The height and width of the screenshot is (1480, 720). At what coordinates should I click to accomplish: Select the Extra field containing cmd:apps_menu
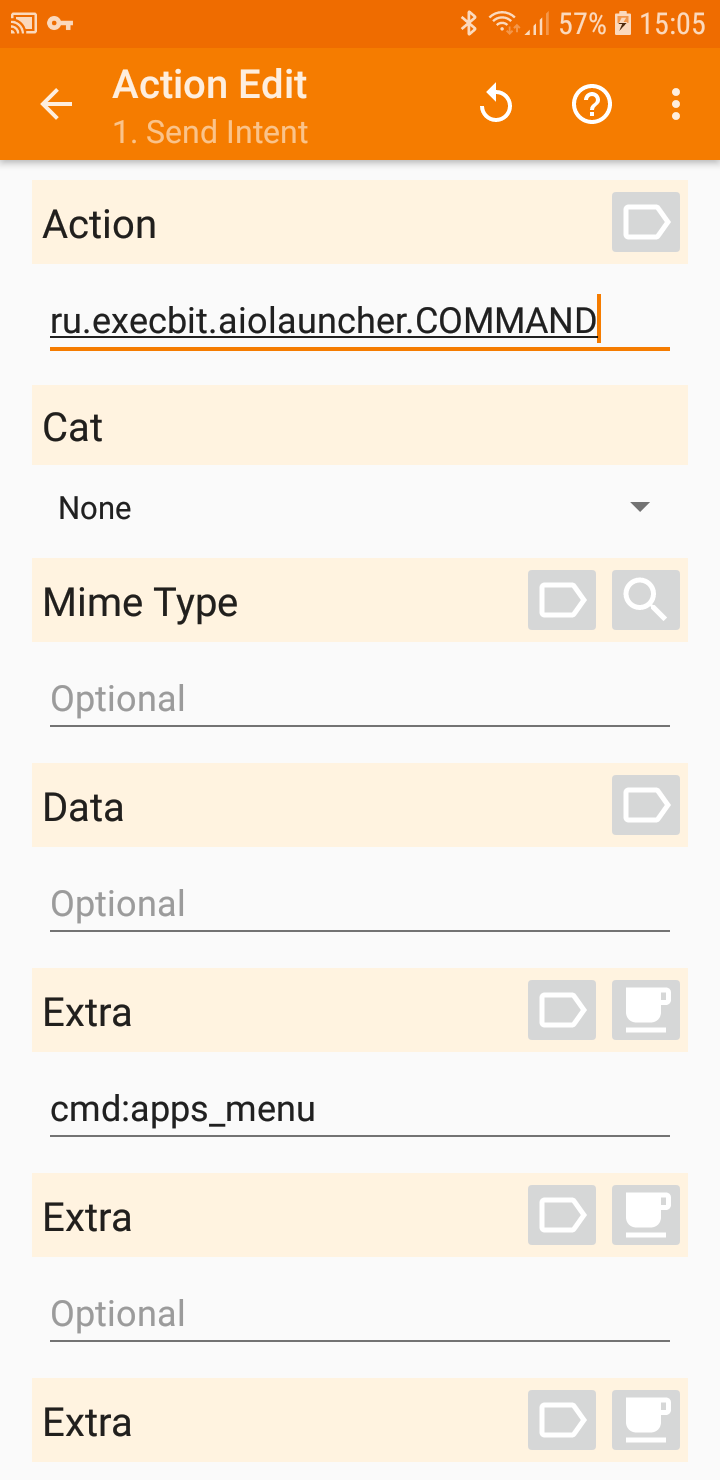360,1110
